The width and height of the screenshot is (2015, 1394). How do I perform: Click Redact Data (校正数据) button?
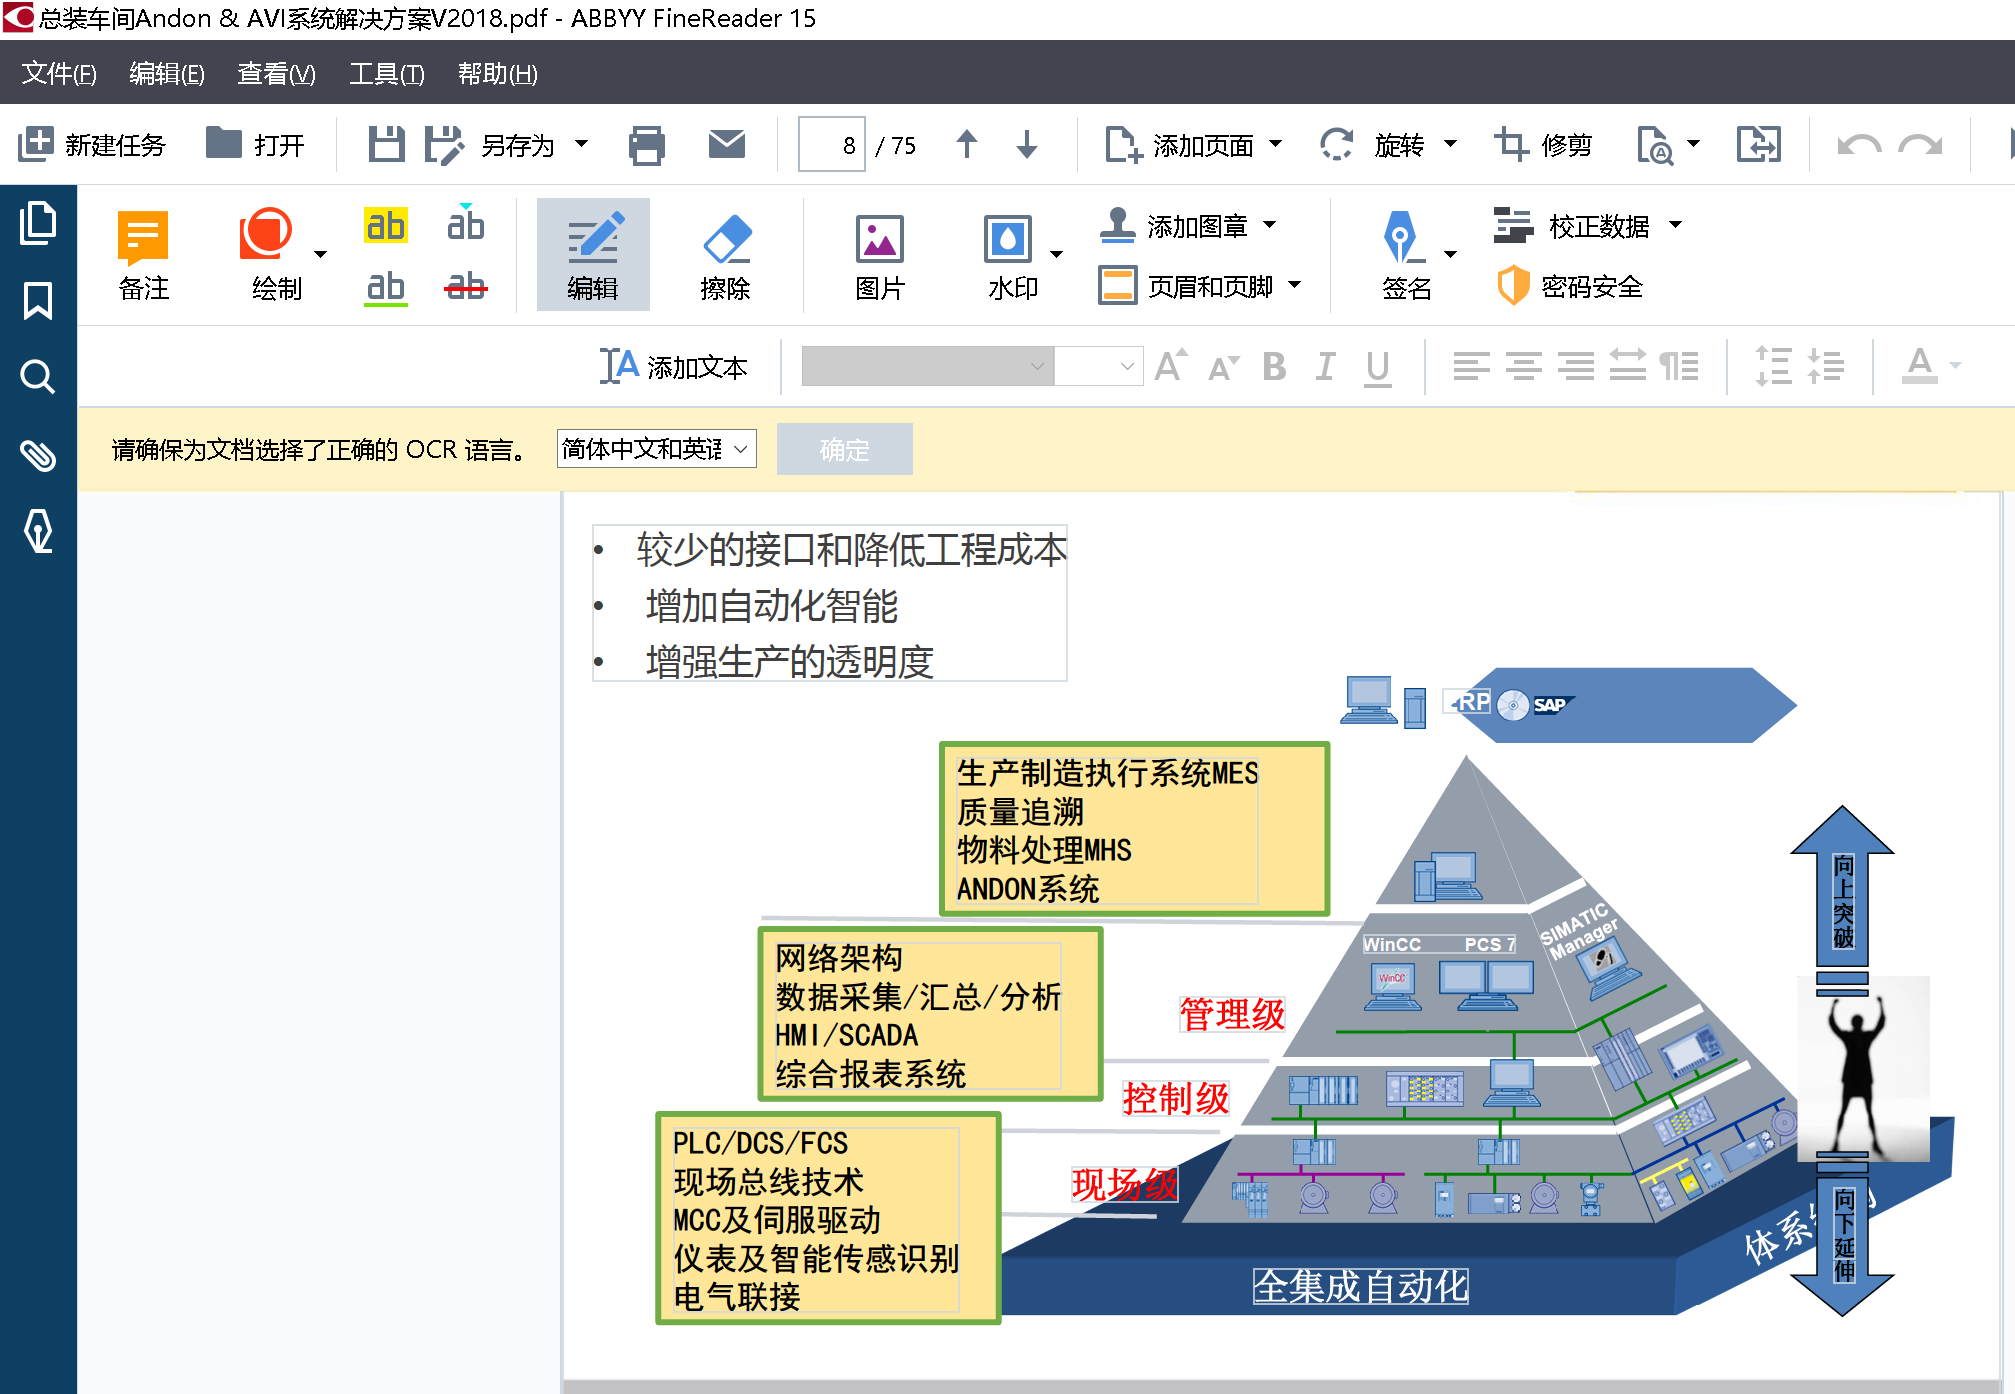(1573, 226)
